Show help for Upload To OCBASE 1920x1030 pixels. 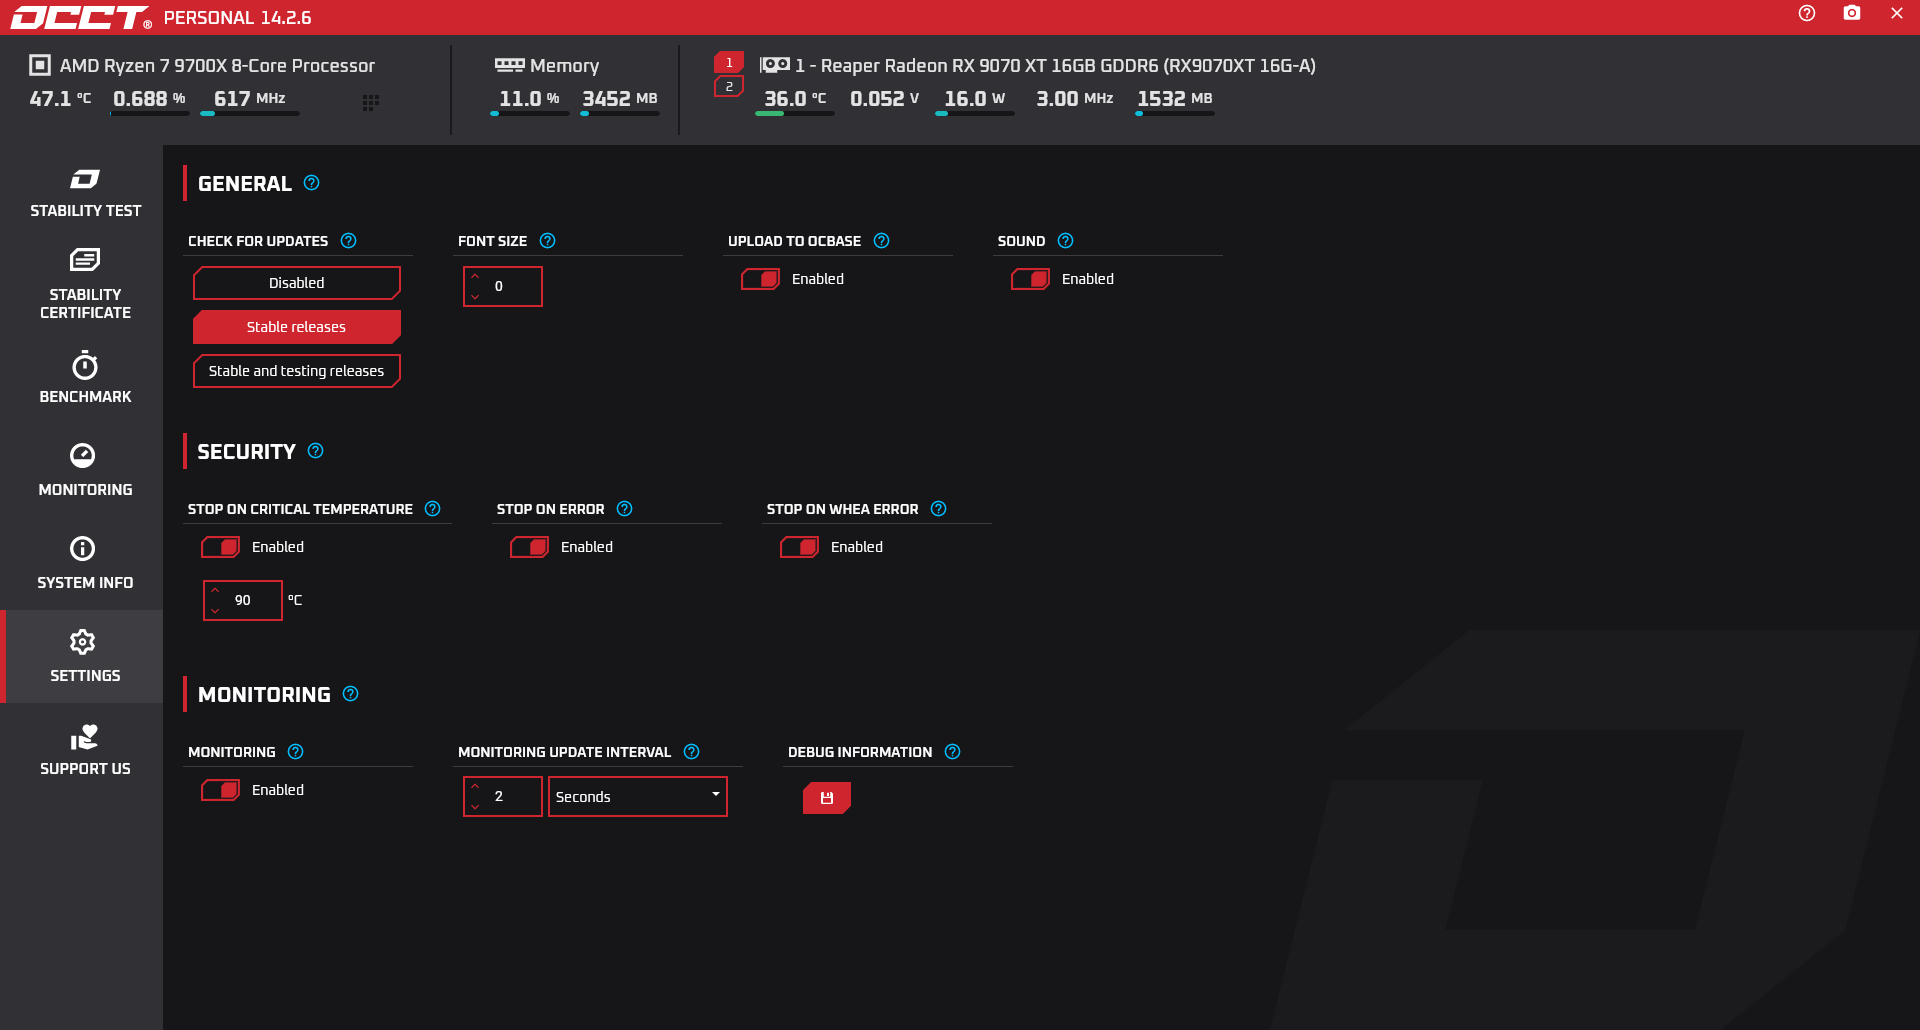pos(881,241)
